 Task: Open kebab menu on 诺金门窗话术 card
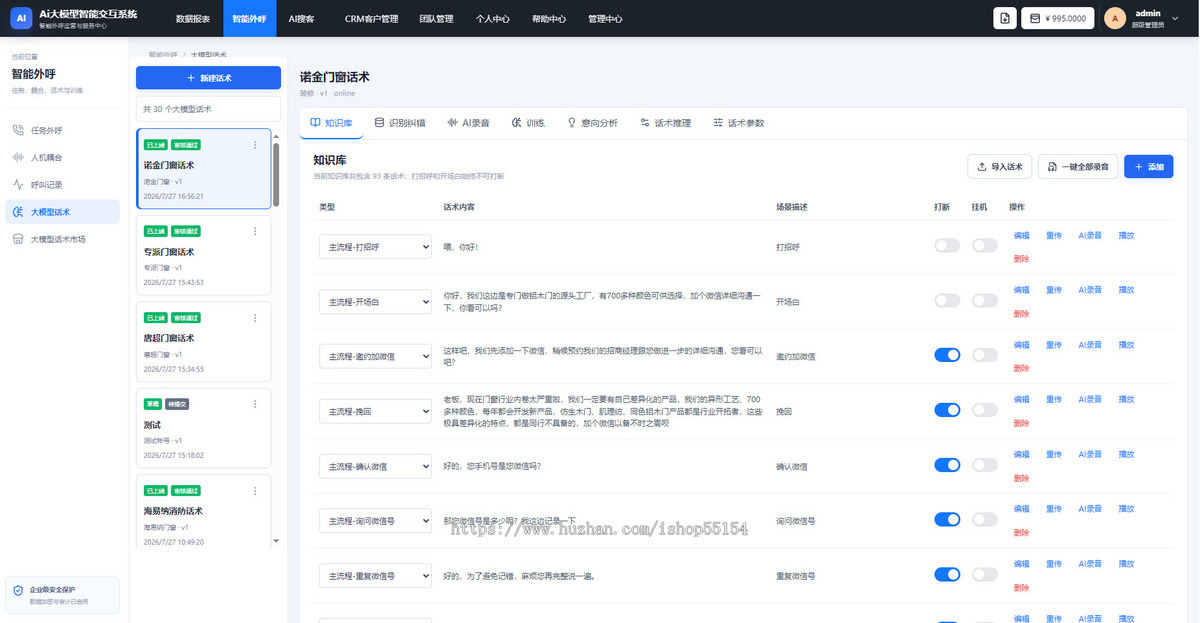click(255, 145)
